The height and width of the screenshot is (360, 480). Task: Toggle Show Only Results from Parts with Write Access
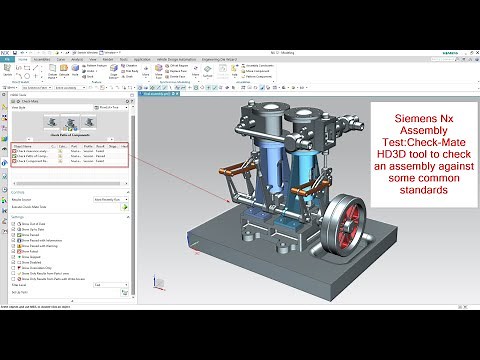point(13,279)
